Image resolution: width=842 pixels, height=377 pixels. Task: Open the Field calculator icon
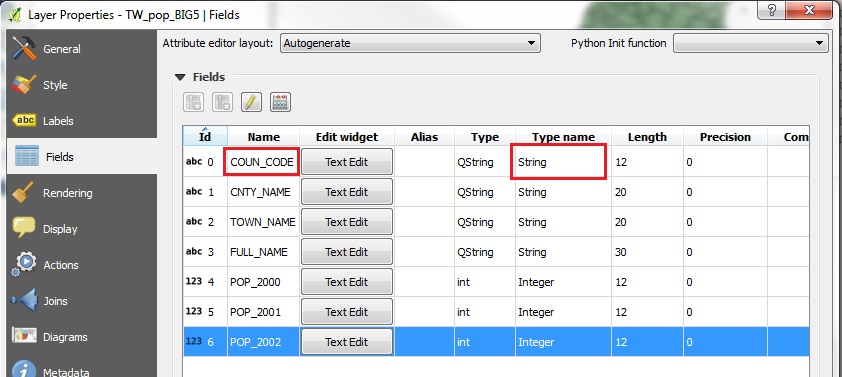tap(280, 102)
